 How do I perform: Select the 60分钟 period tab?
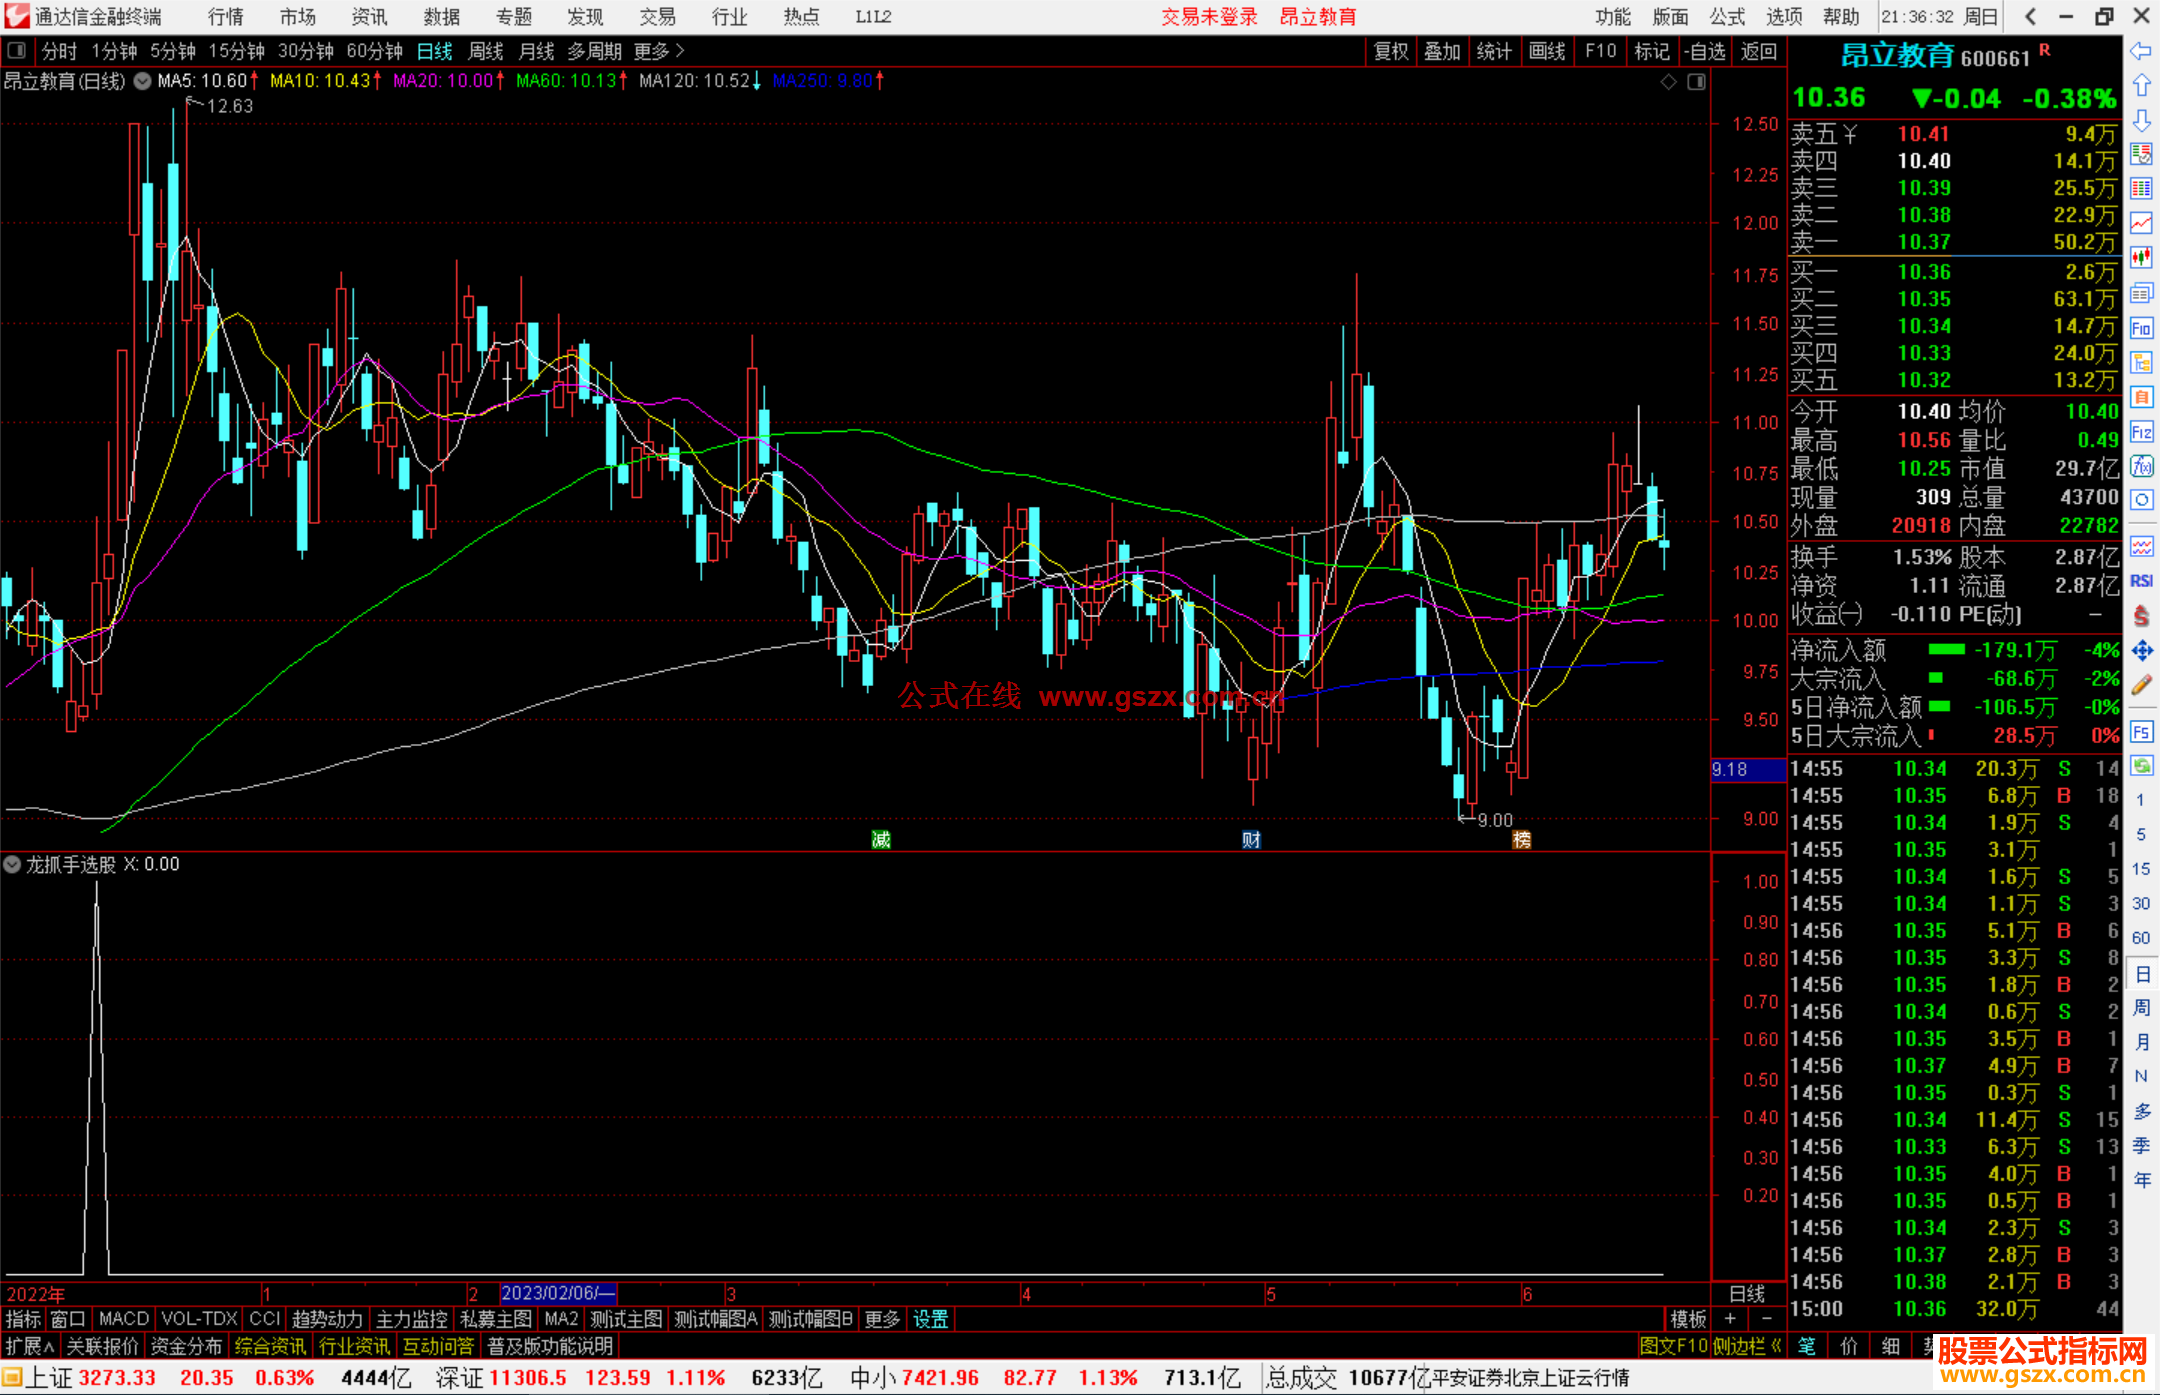click(x=374, y=51)
